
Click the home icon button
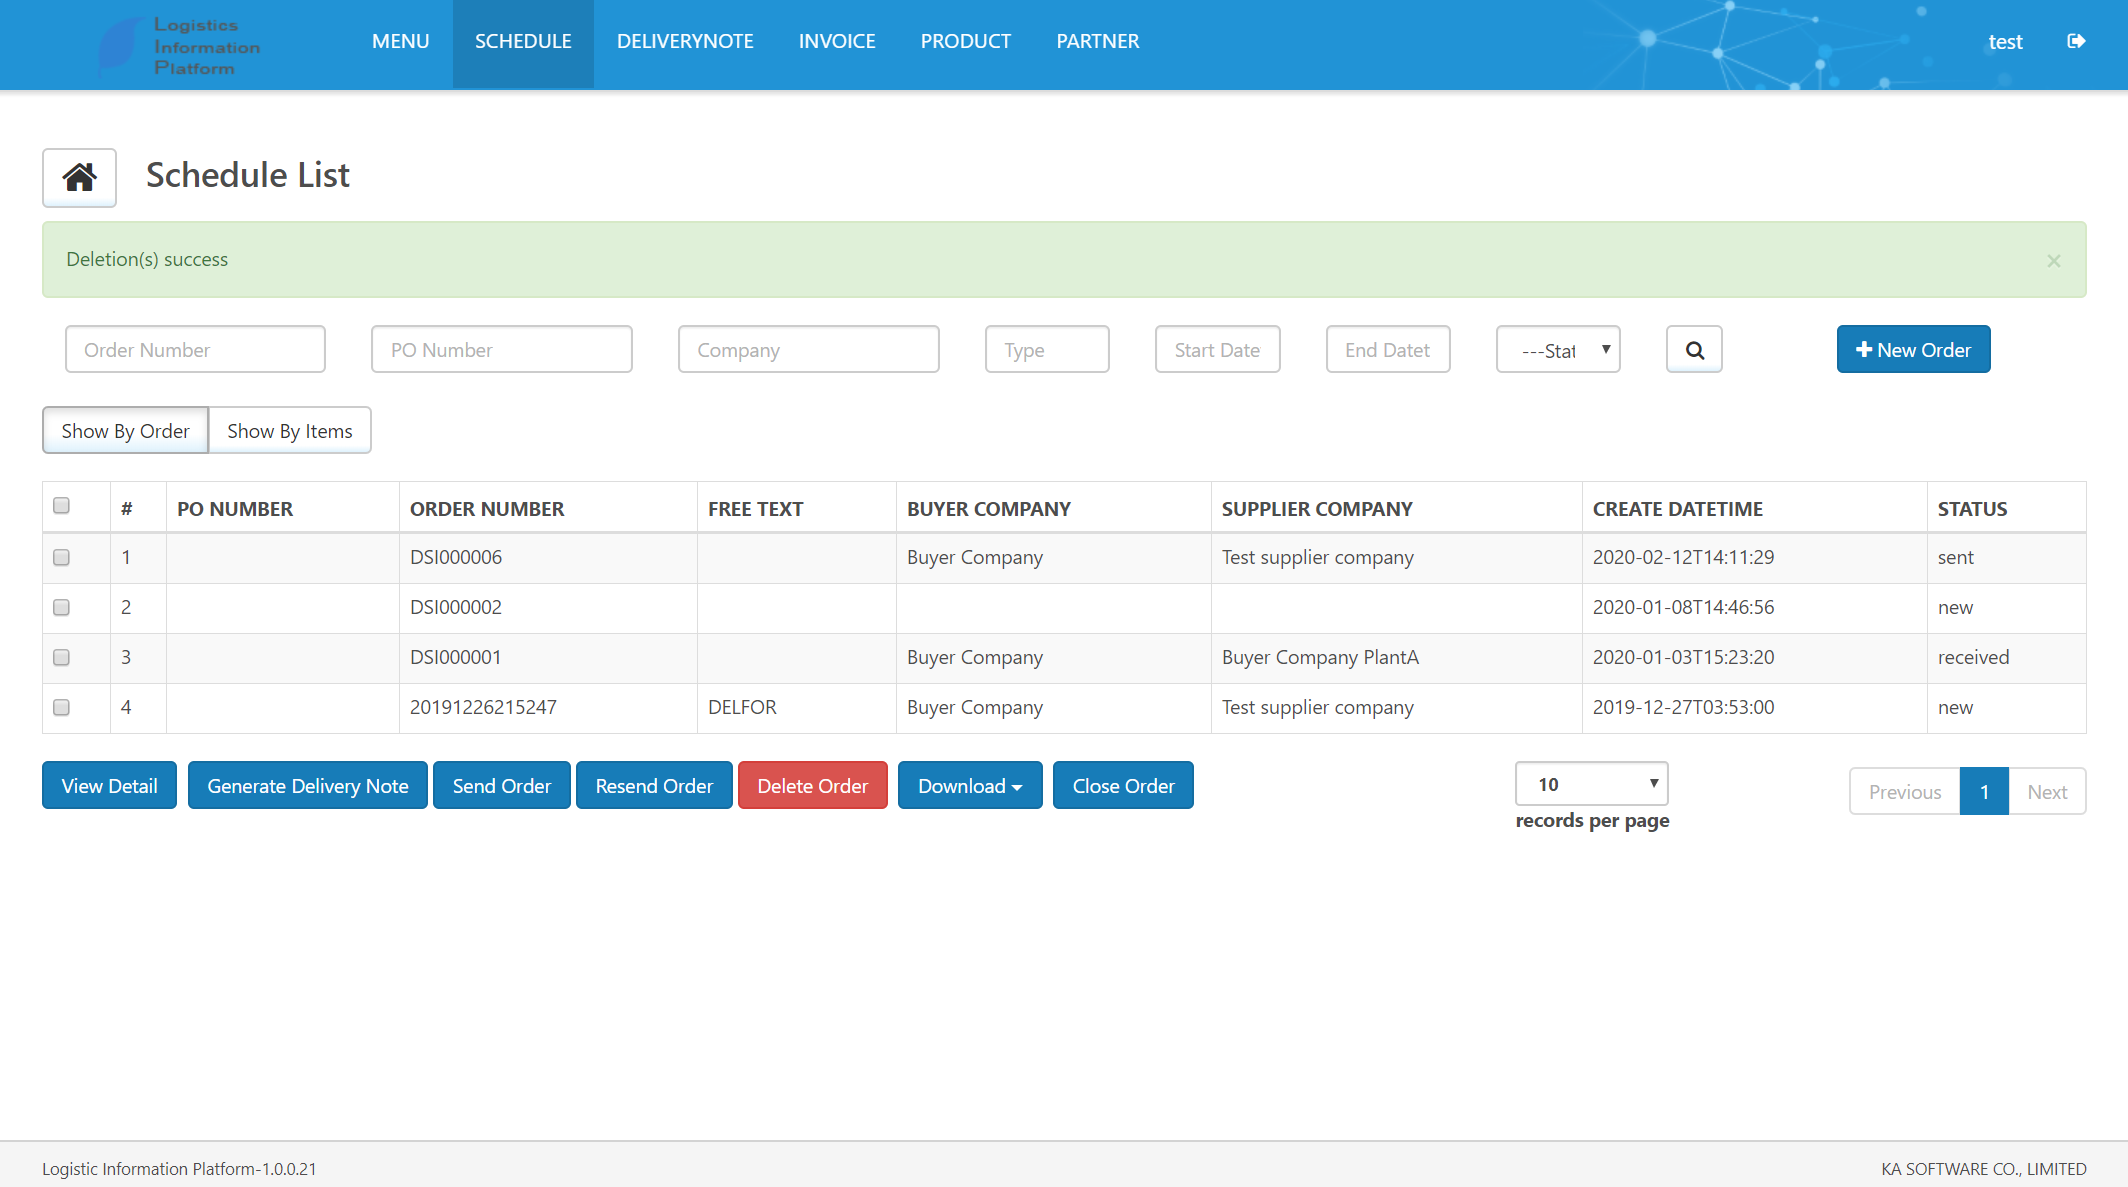tap(79, 178)
